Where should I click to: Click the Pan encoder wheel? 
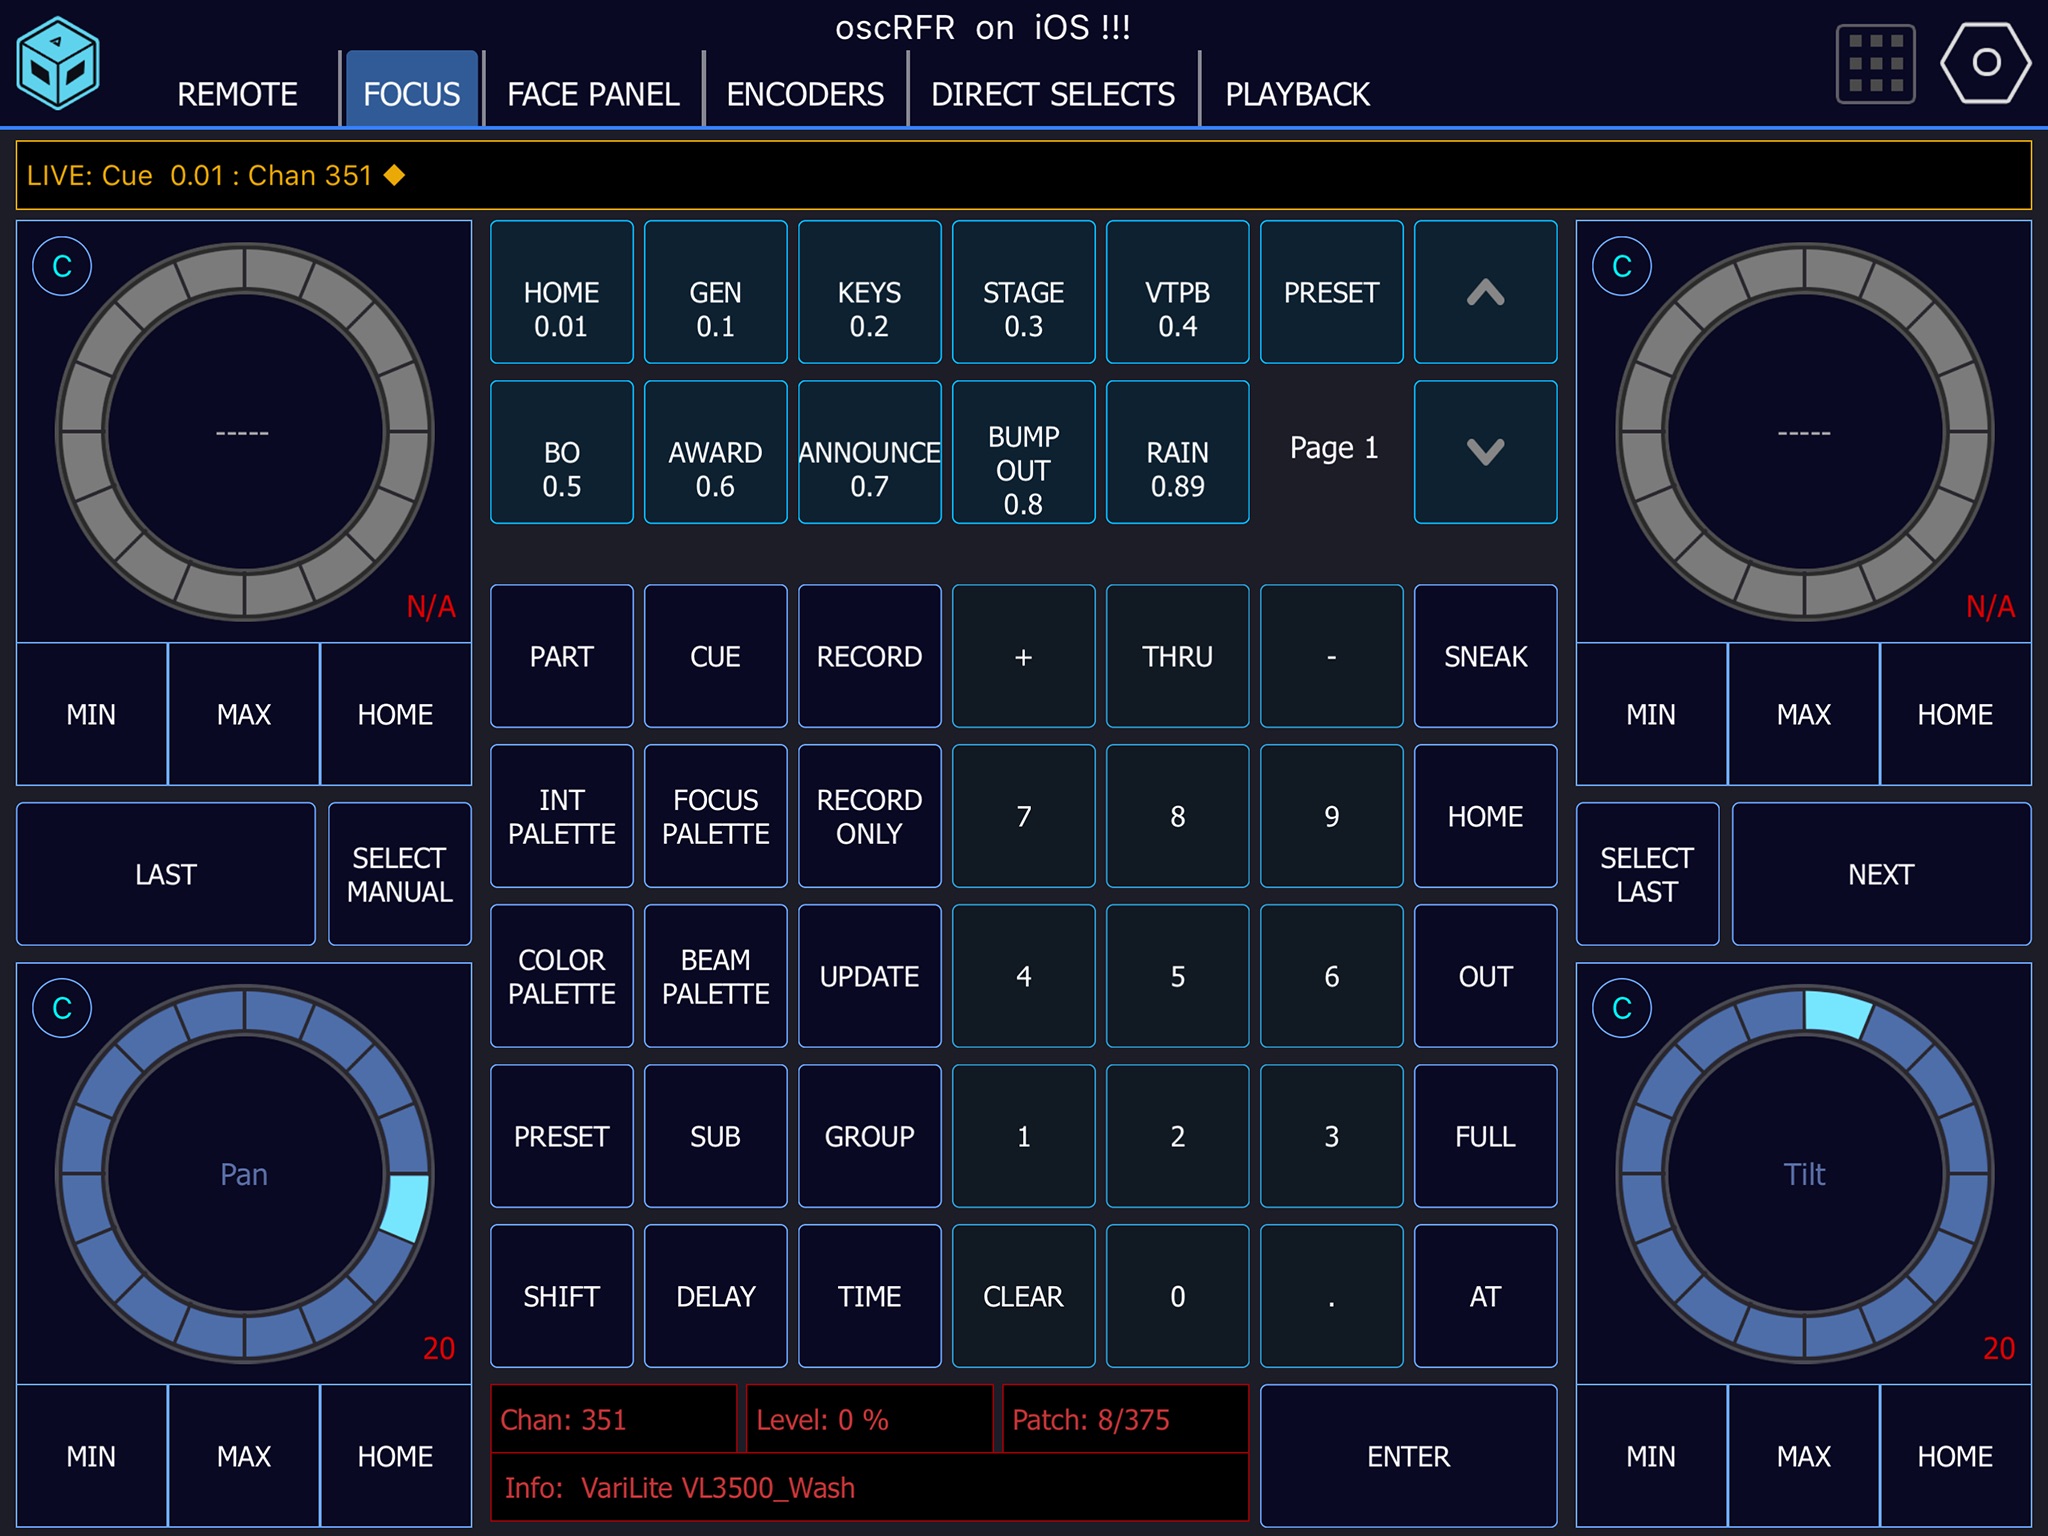click(244, 1174)
